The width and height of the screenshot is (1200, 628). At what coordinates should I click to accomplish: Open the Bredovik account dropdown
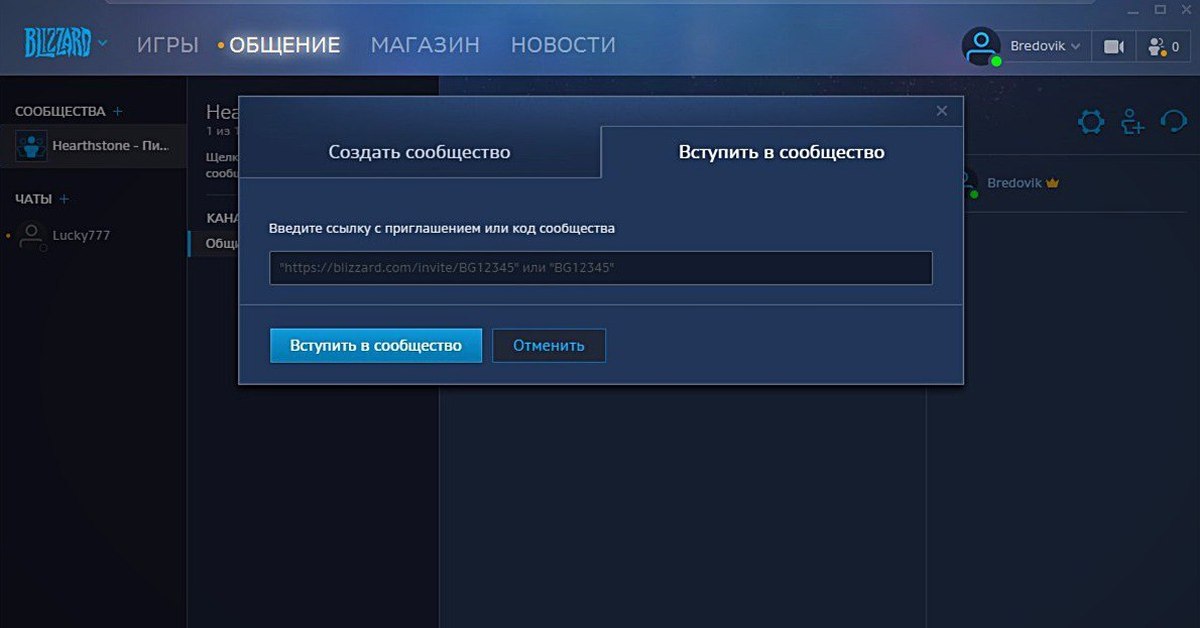coord(1045,46)
